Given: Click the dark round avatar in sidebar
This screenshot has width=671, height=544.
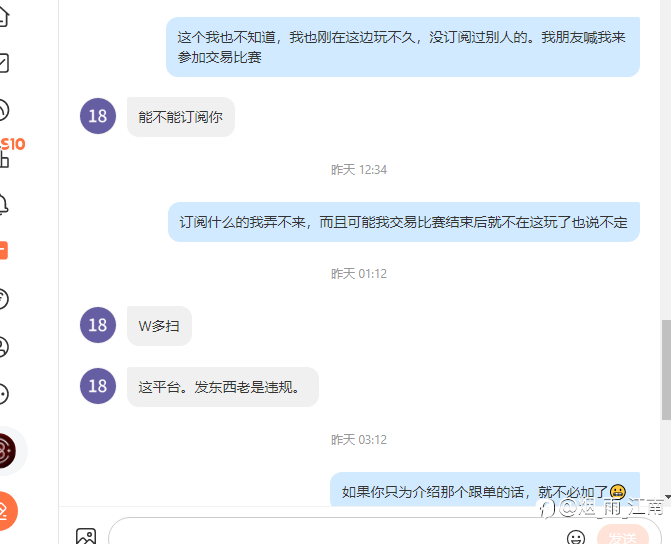Looking at the screenshot, I should pos(7,451).
